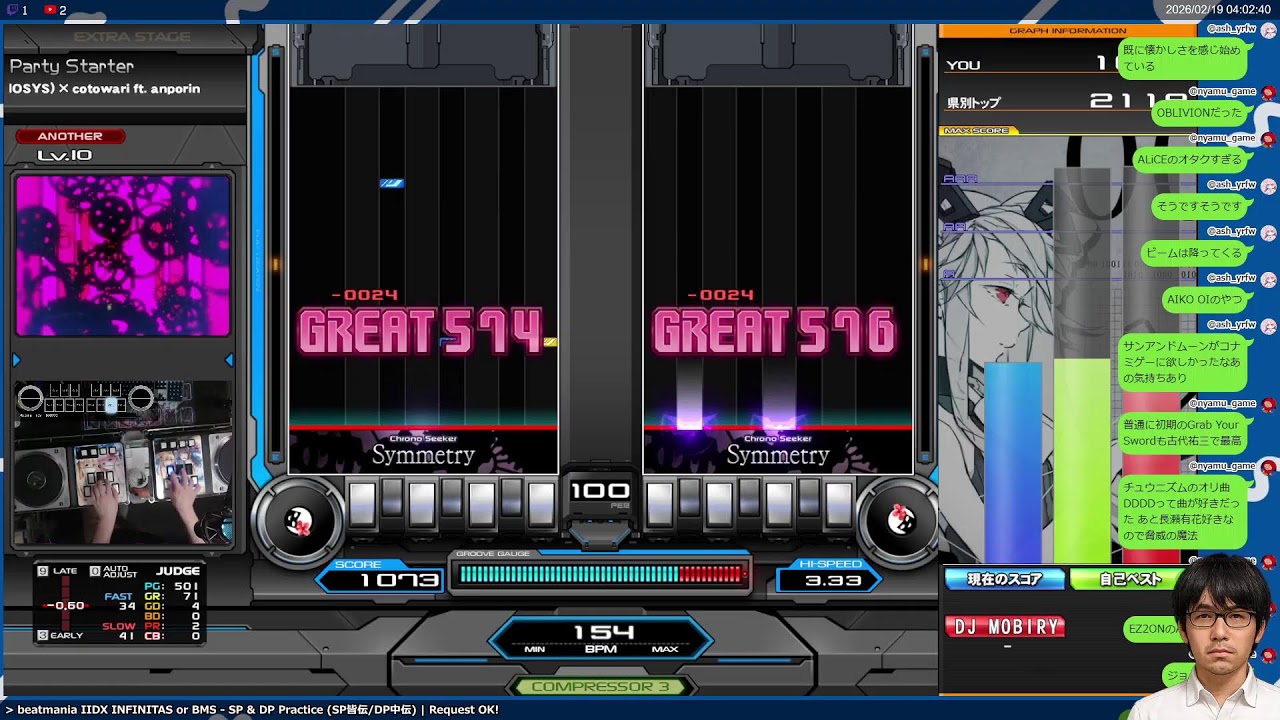The image size is (1280, 720).
Task: Click the falling blue note in left lane
Action: tap(391, 183)
